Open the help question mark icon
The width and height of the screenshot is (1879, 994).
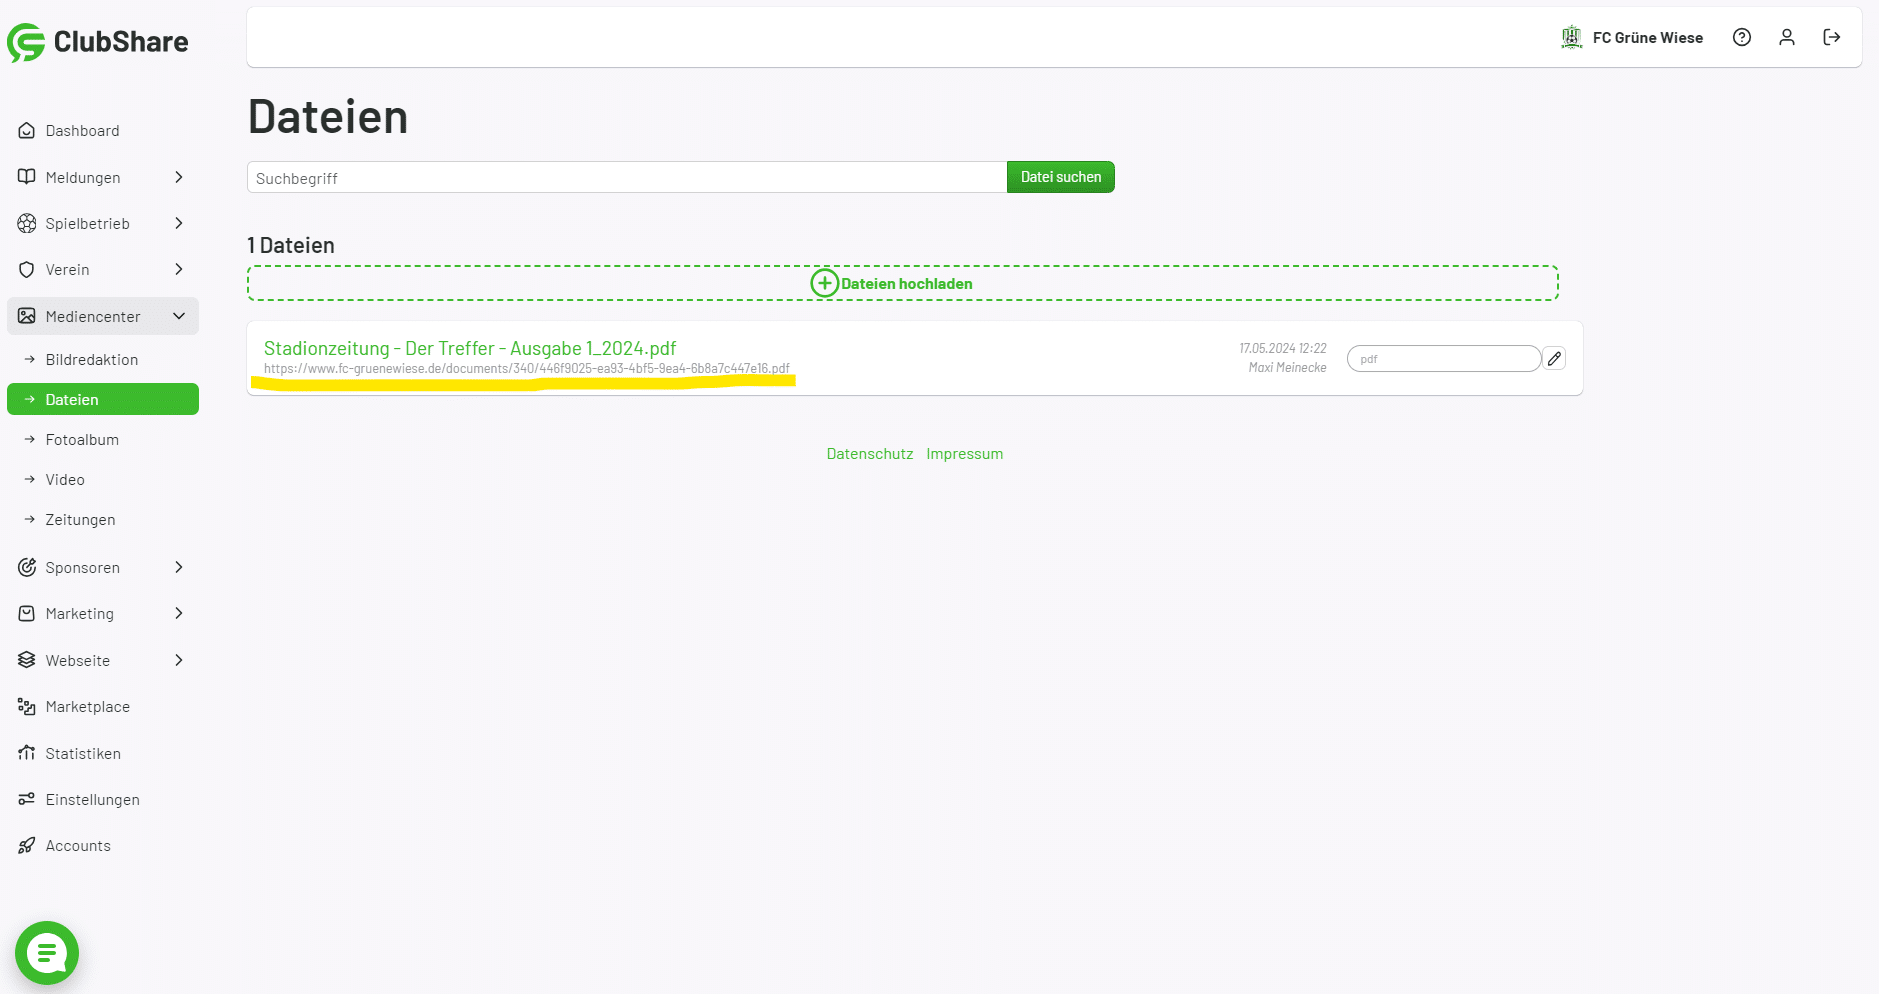(x=1742, y=37)
